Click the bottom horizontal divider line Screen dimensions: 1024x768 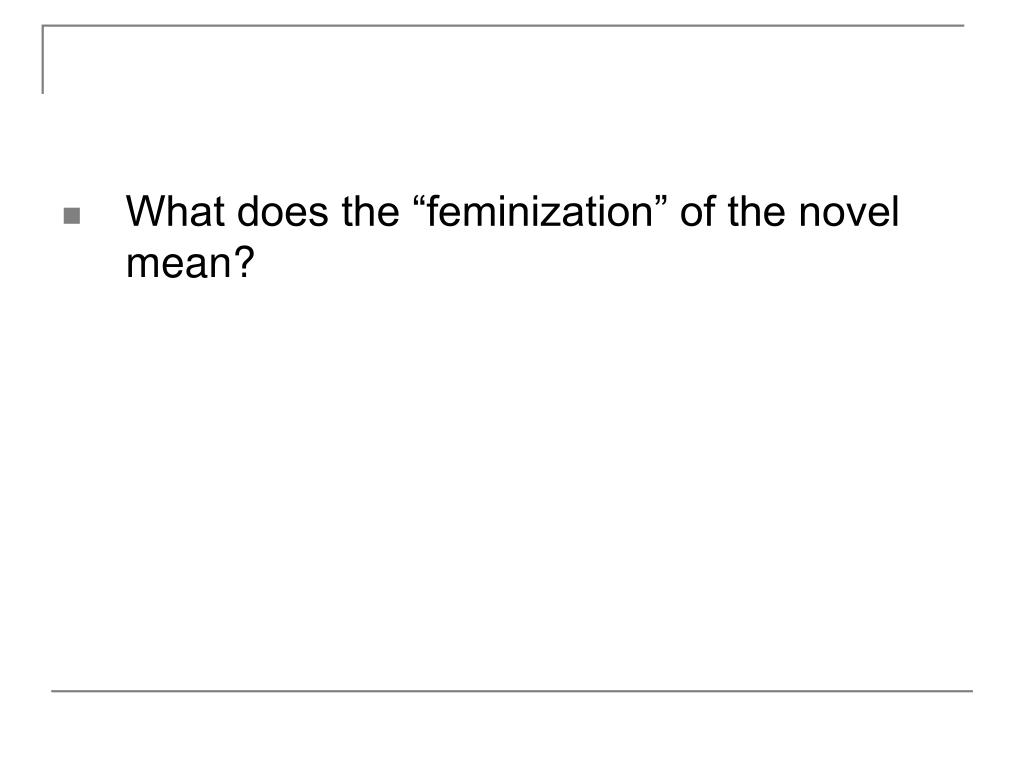click(512, 690)
